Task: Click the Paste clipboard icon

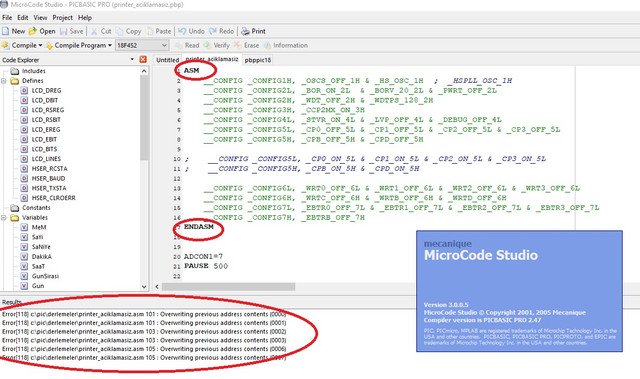Action: point(149,31)
